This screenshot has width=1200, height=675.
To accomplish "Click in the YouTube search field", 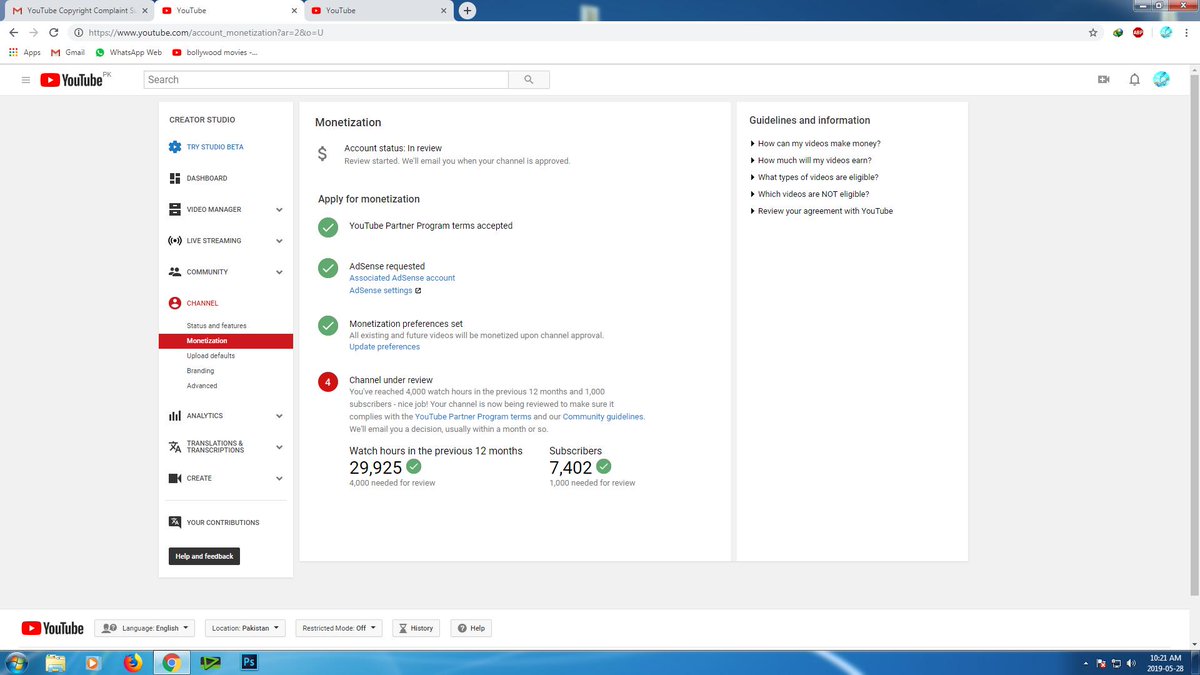I will 326,79.
